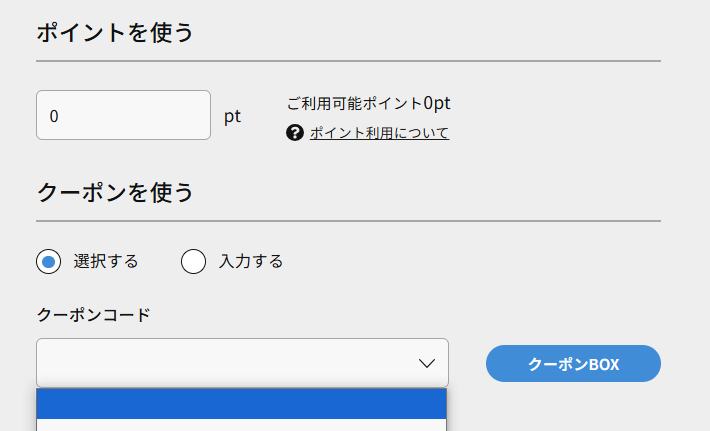
Task: Click the クーポンを使う heading
Action: [x=115, y=192]
